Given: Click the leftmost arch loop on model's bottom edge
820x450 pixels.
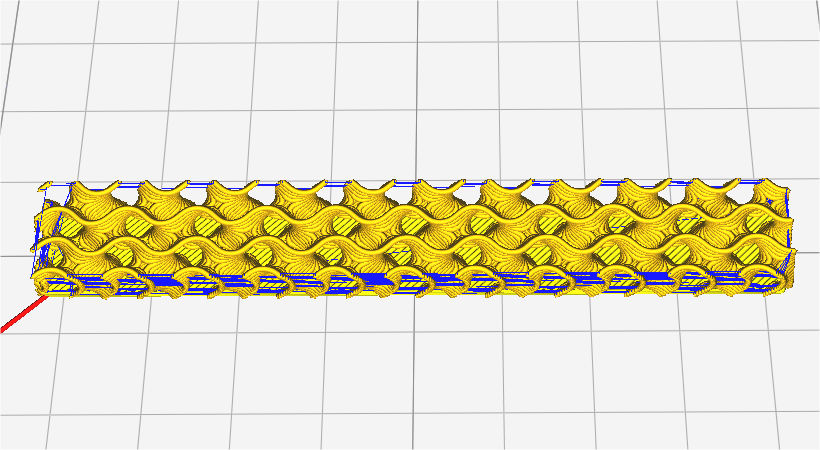Looking at the screenshot, I should point(60,283).
